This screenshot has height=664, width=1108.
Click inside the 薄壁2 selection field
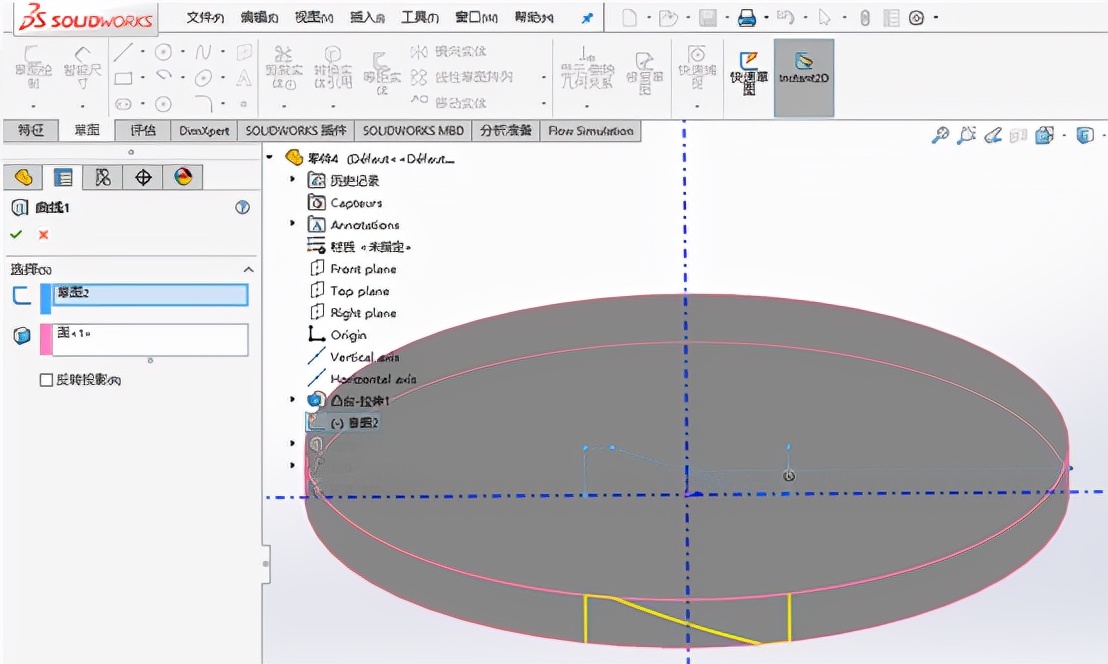point(150,294)
